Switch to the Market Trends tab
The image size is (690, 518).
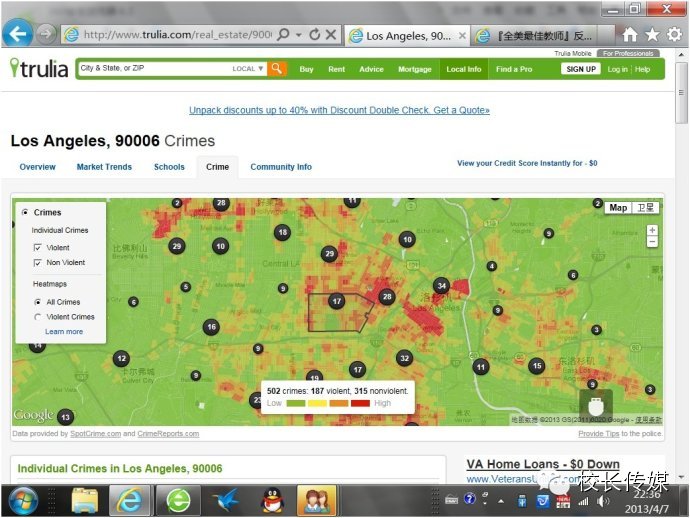coord(104,167)
